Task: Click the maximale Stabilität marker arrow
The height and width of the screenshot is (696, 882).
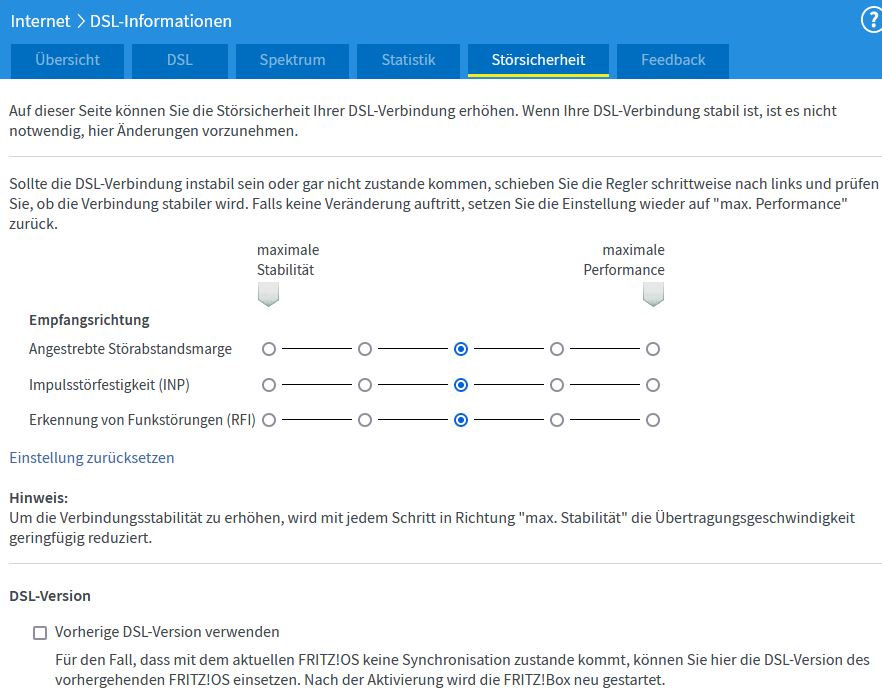Action: click(x=268, y=294)
